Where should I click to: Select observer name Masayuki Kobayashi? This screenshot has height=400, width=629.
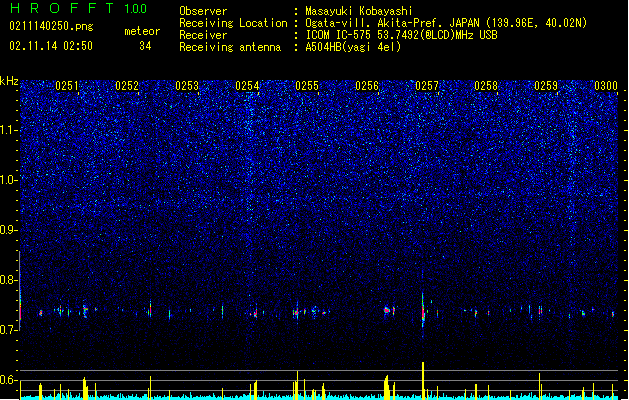click(359, 11)
